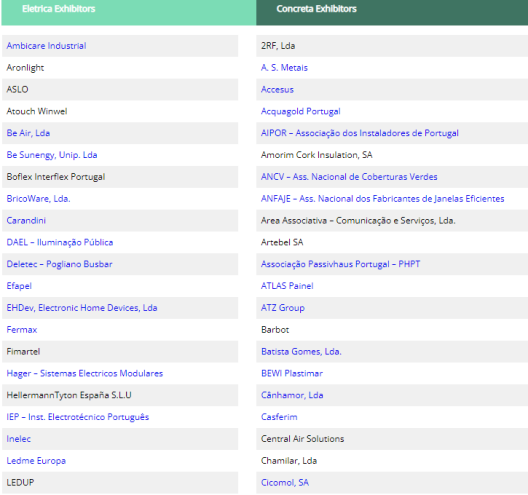Switch to the Eletrica Exhibitors tab
The width and height of the screenshot is (528, 495).
click(x=128, y=12)
